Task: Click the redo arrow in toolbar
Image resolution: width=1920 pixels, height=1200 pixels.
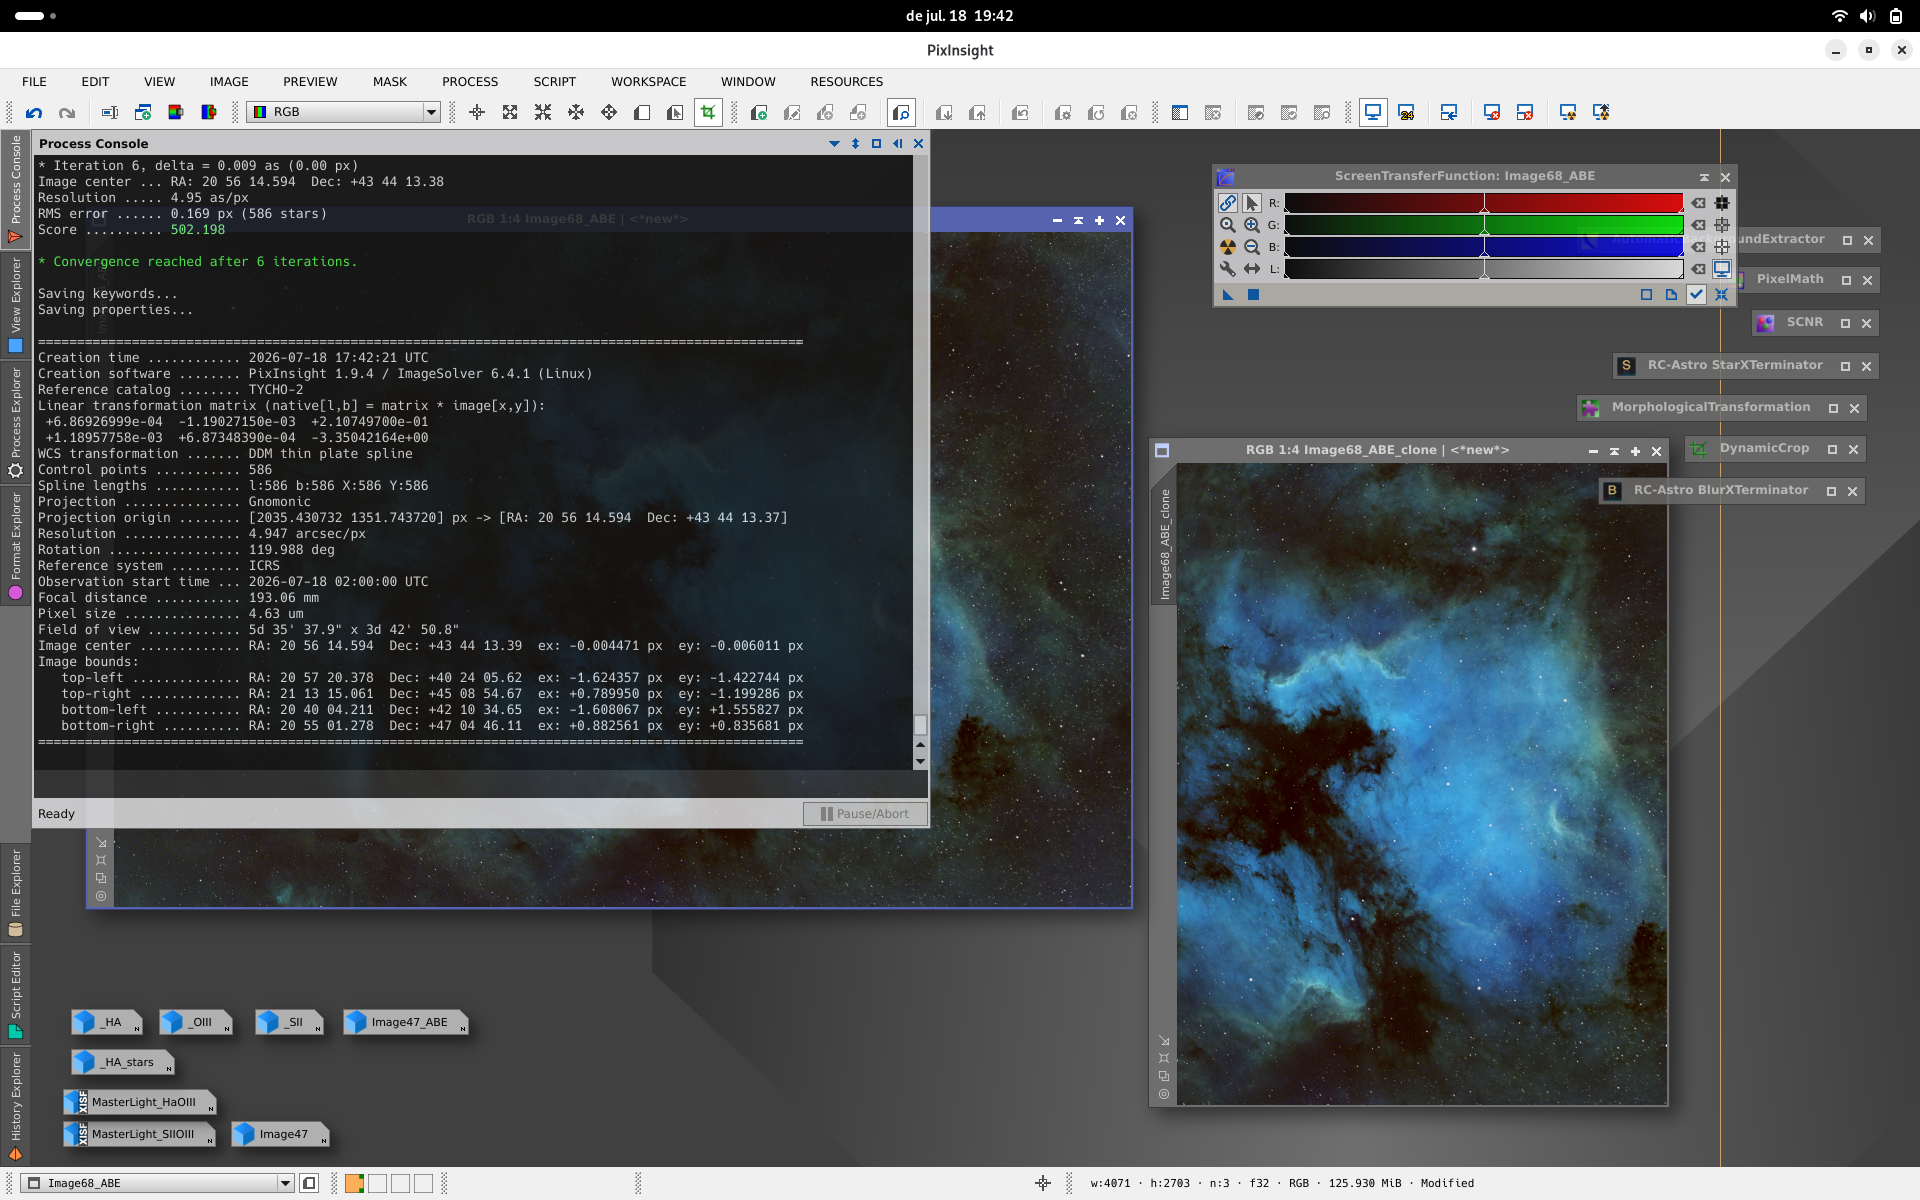Action: click(x=67, y=113)
